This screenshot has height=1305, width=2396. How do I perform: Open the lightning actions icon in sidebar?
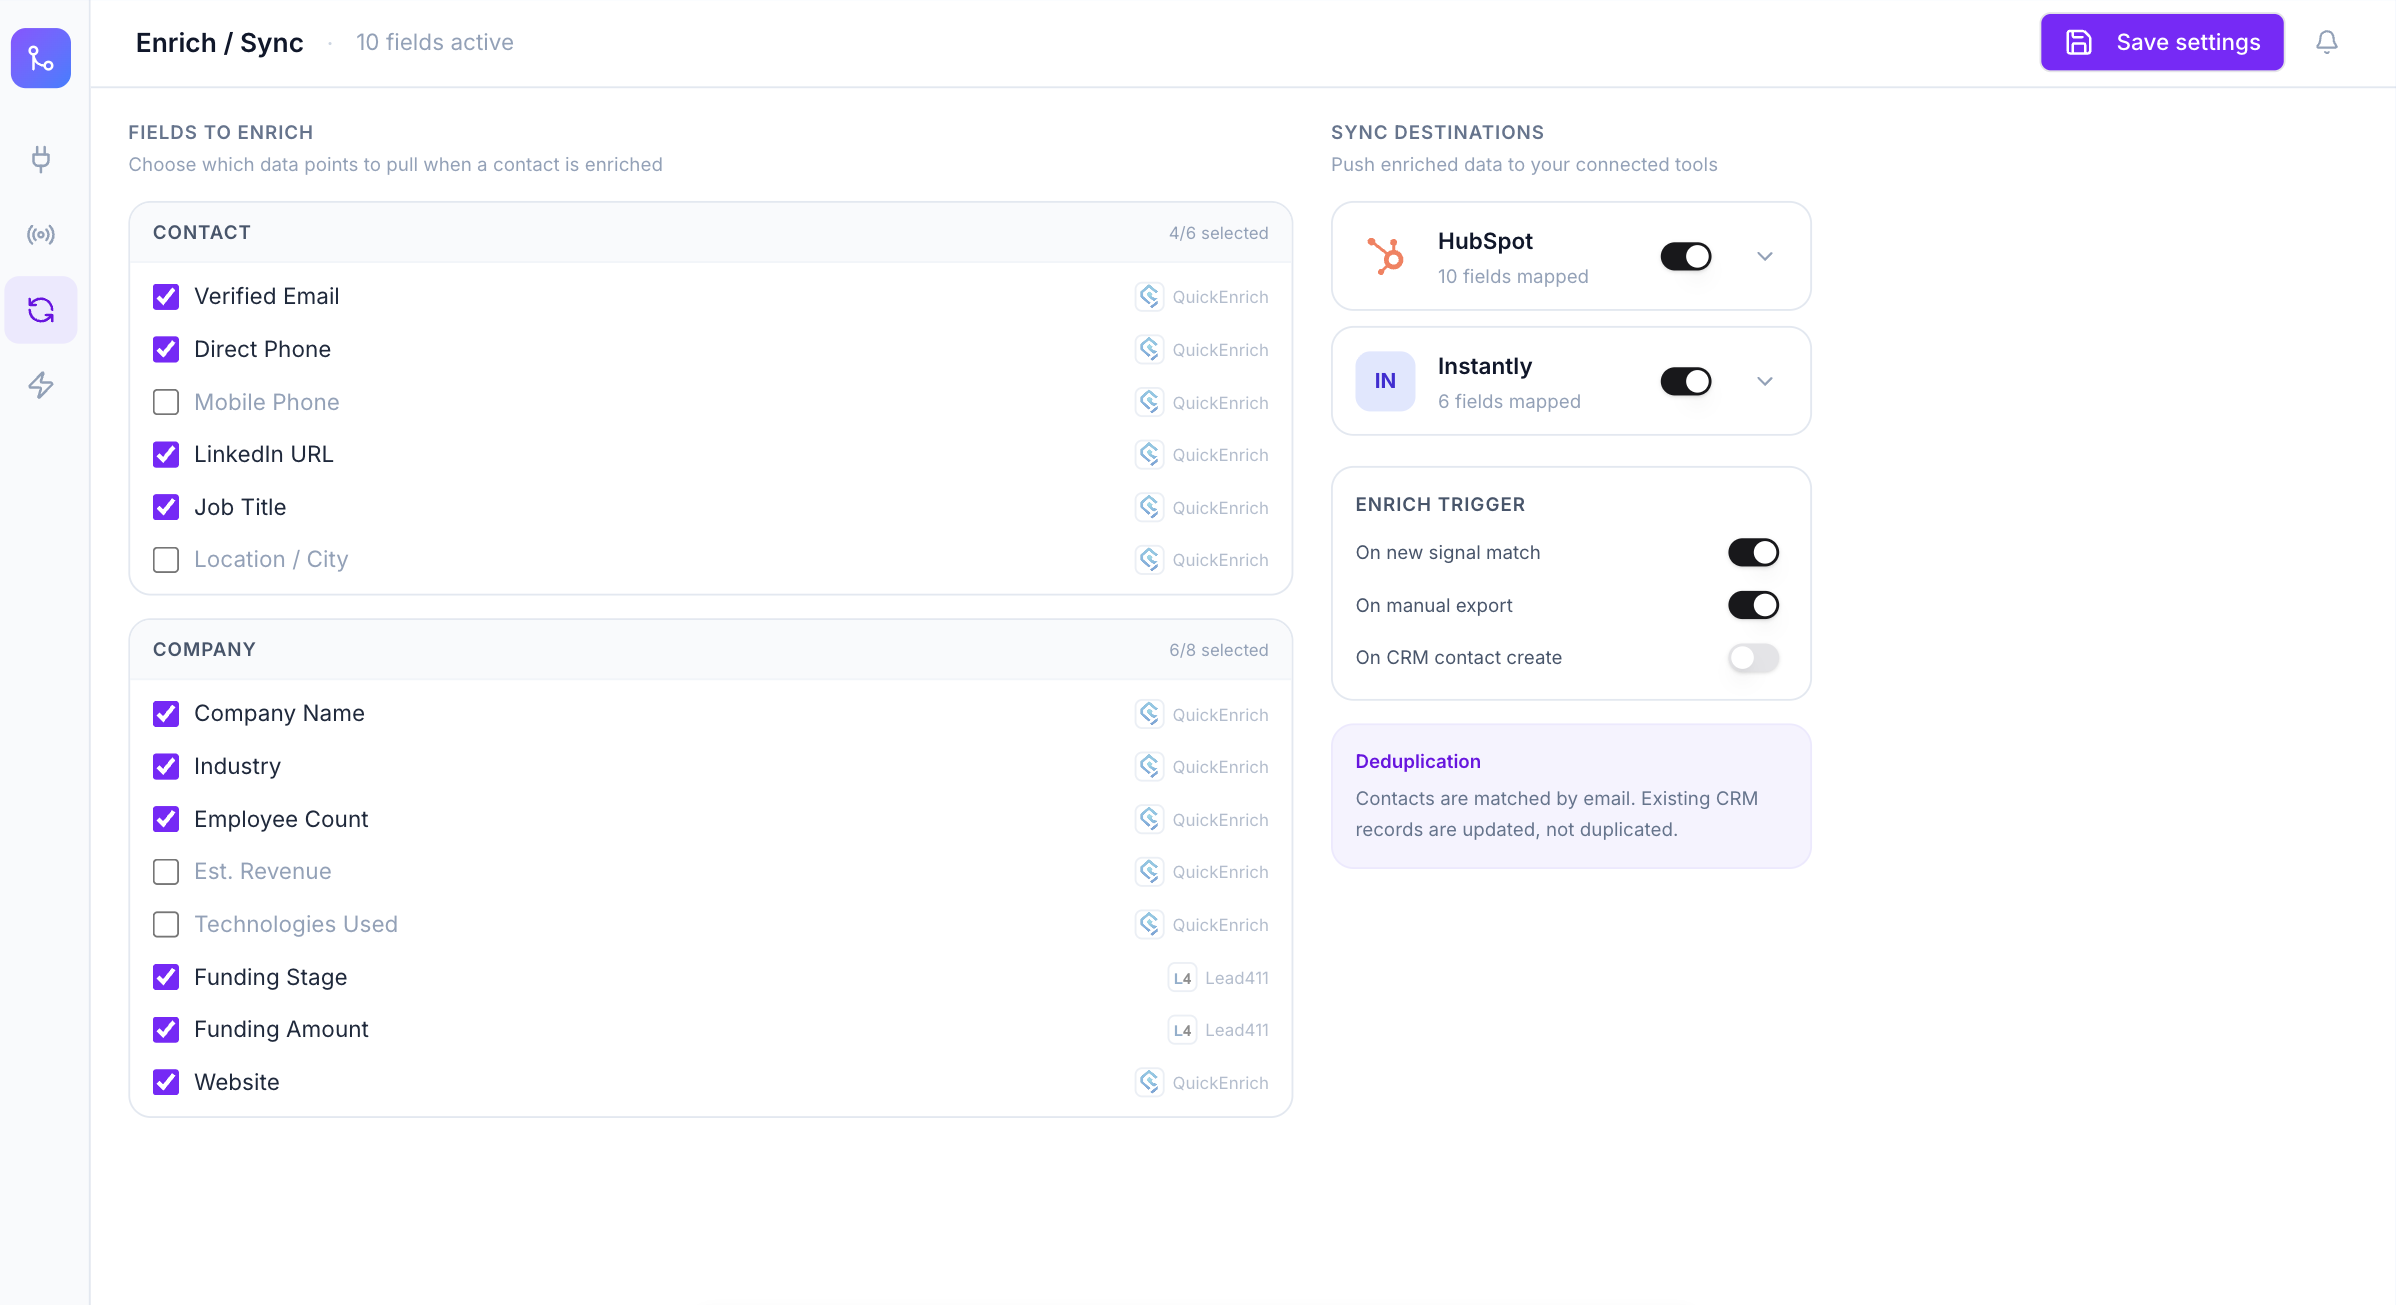pos(40,385)
